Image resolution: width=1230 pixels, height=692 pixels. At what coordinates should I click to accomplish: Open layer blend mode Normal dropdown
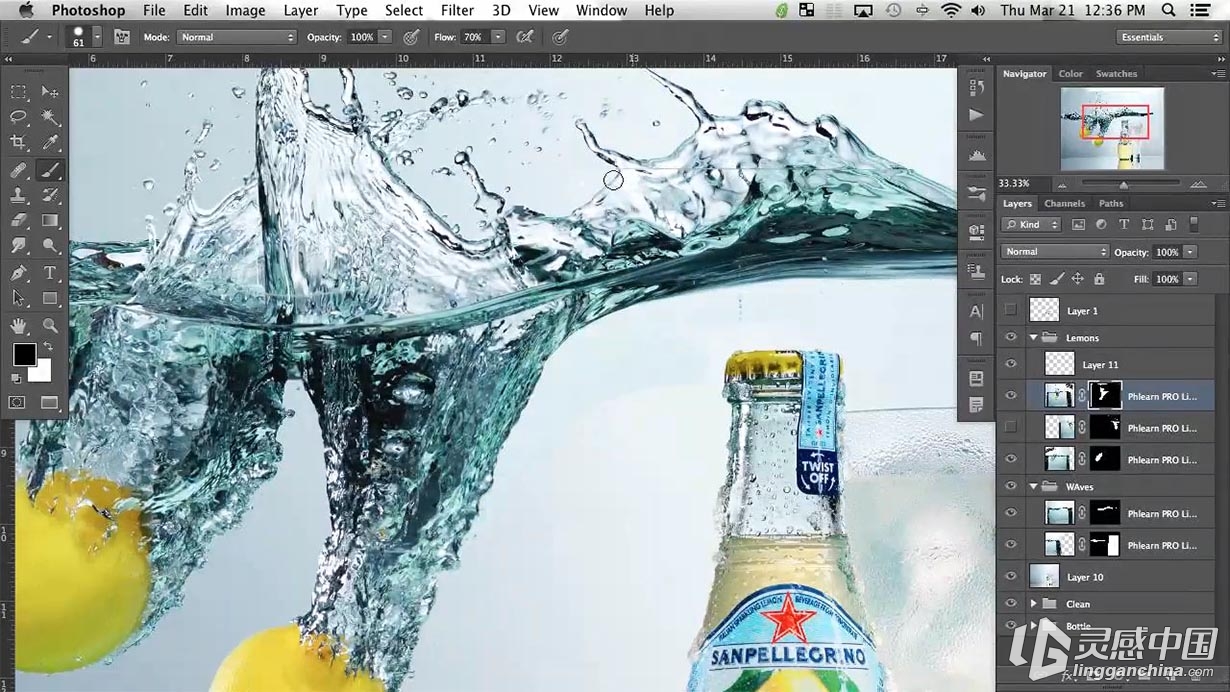point(1055,252)
